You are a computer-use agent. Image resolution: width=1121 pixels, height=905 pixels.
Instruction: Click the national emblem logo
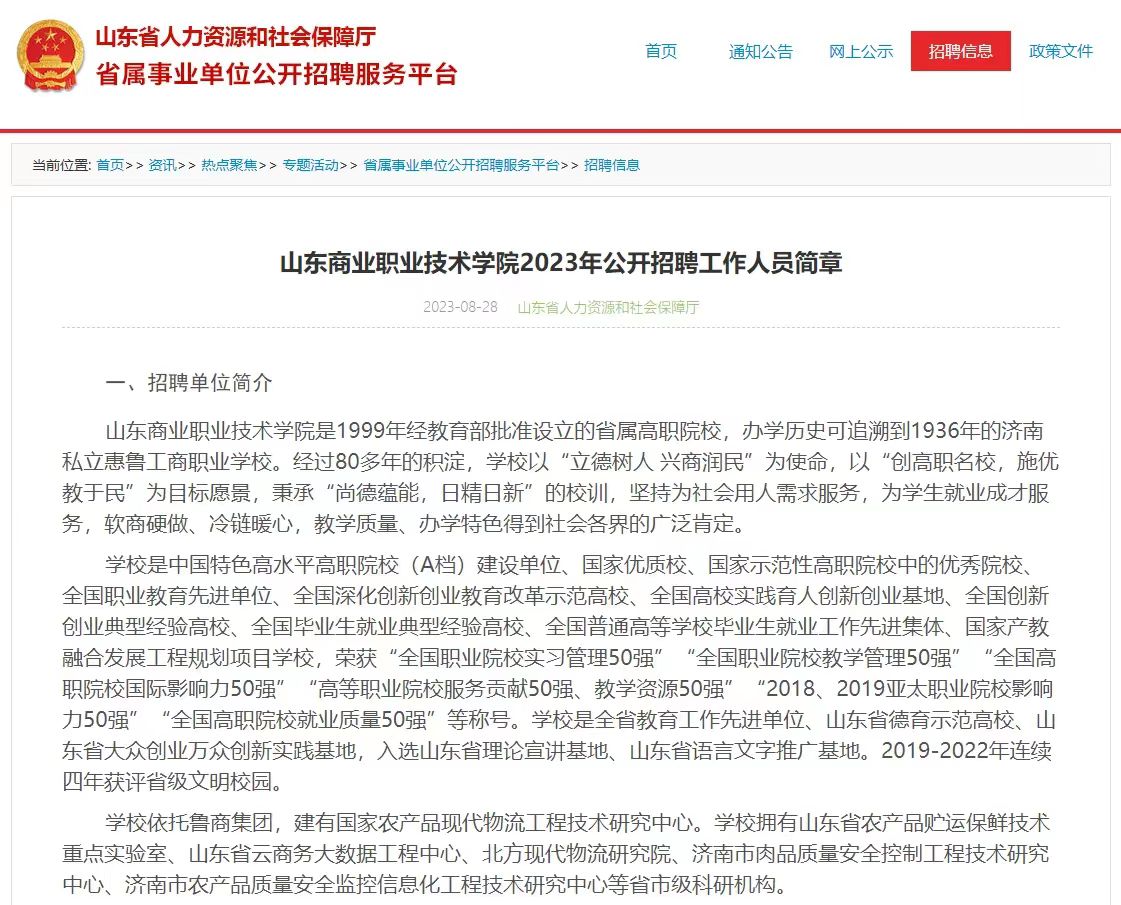50,57
